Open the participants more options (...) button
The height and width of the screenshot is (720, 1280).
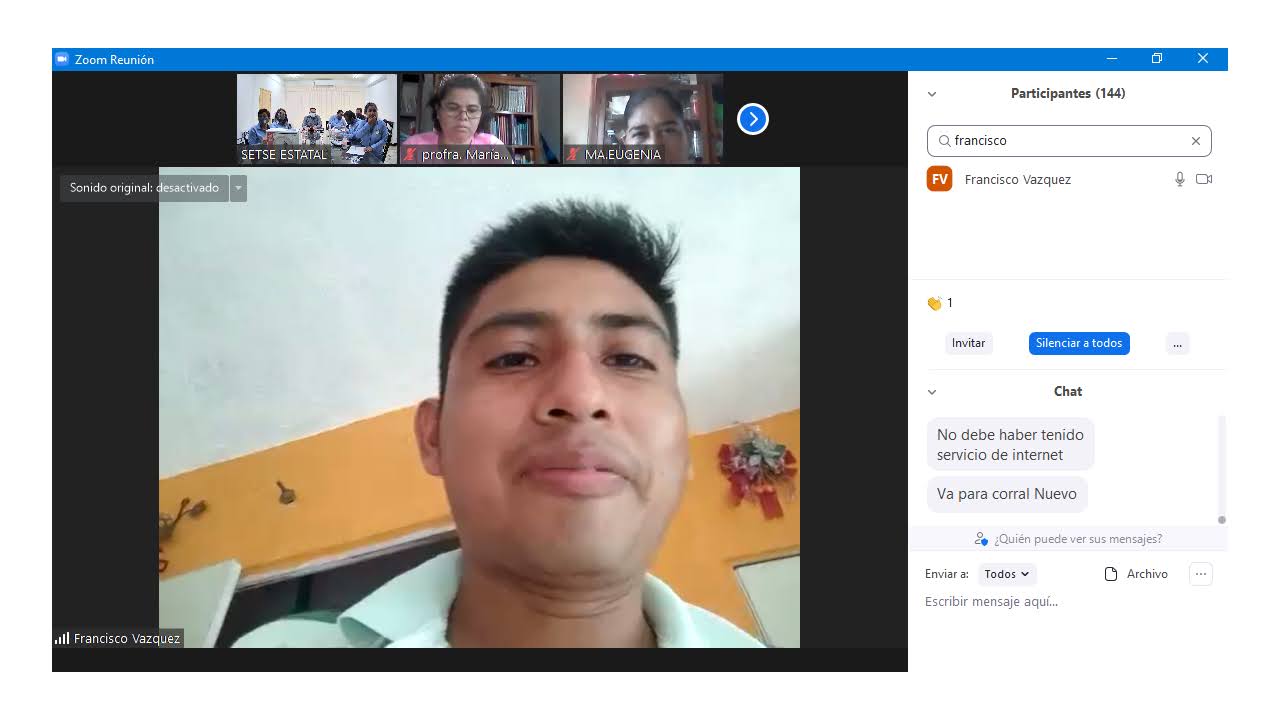coord(1177,343)
